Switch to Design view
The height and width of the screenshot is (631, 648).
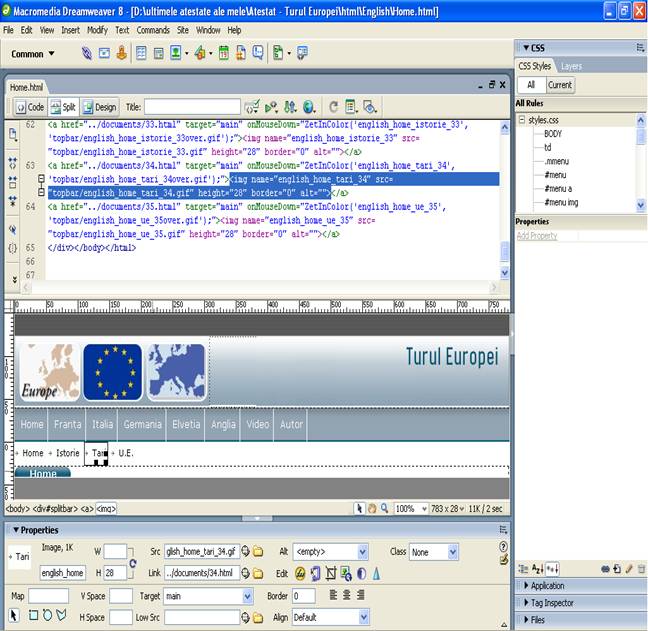click(x=100, y=107)
